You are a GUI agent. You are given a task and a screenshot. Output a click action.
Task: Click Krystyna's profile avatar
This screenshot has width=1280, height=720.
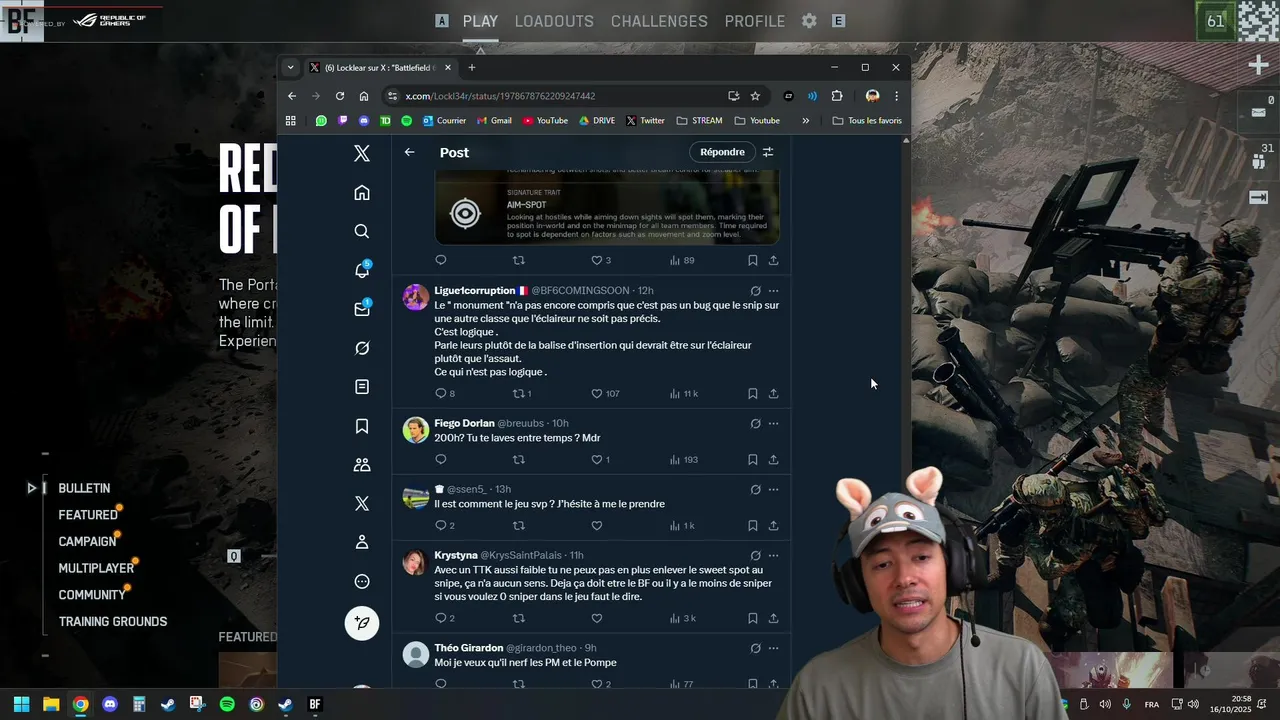[416, 562]
